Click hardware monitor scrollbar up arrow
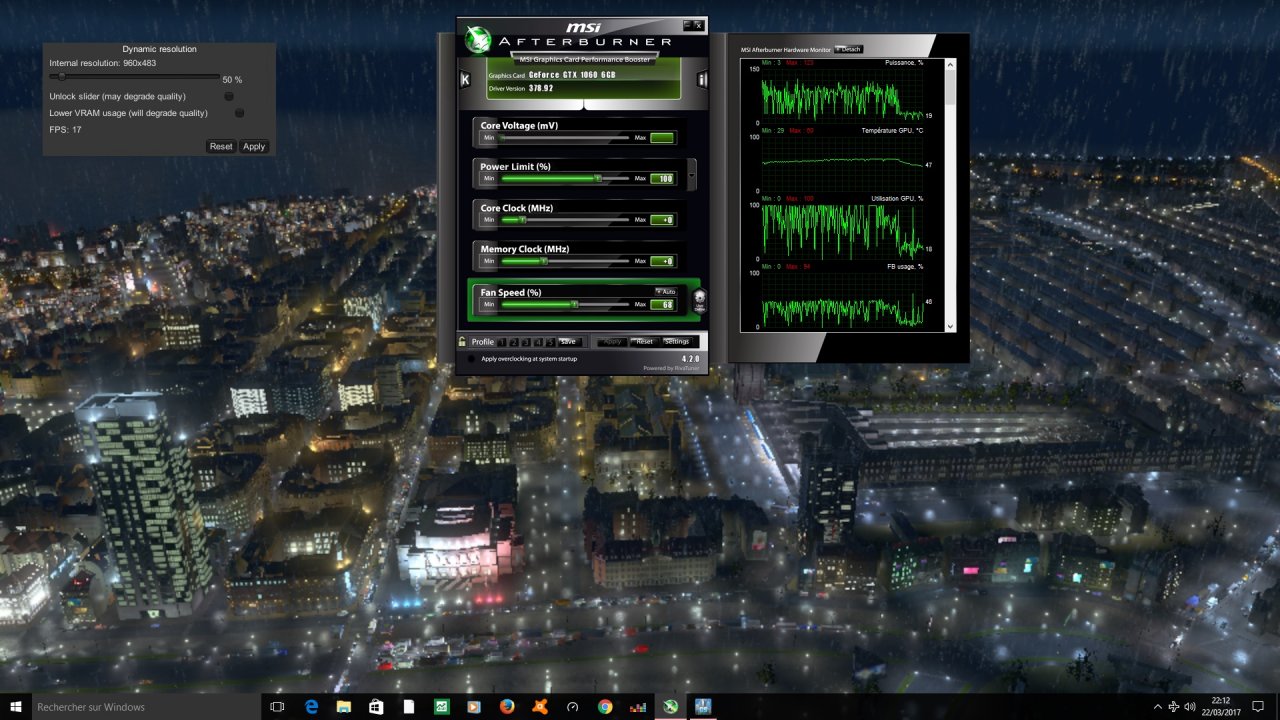This screenshot has height=720, width=1280. pos(950,65)
